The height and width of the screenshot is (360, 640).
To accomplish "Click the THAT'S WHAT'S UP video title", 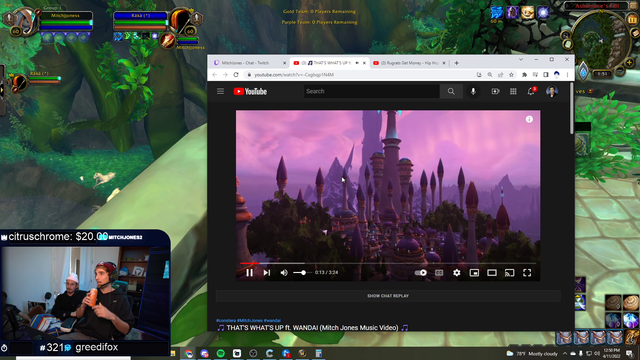I will (x=312, y=327).
